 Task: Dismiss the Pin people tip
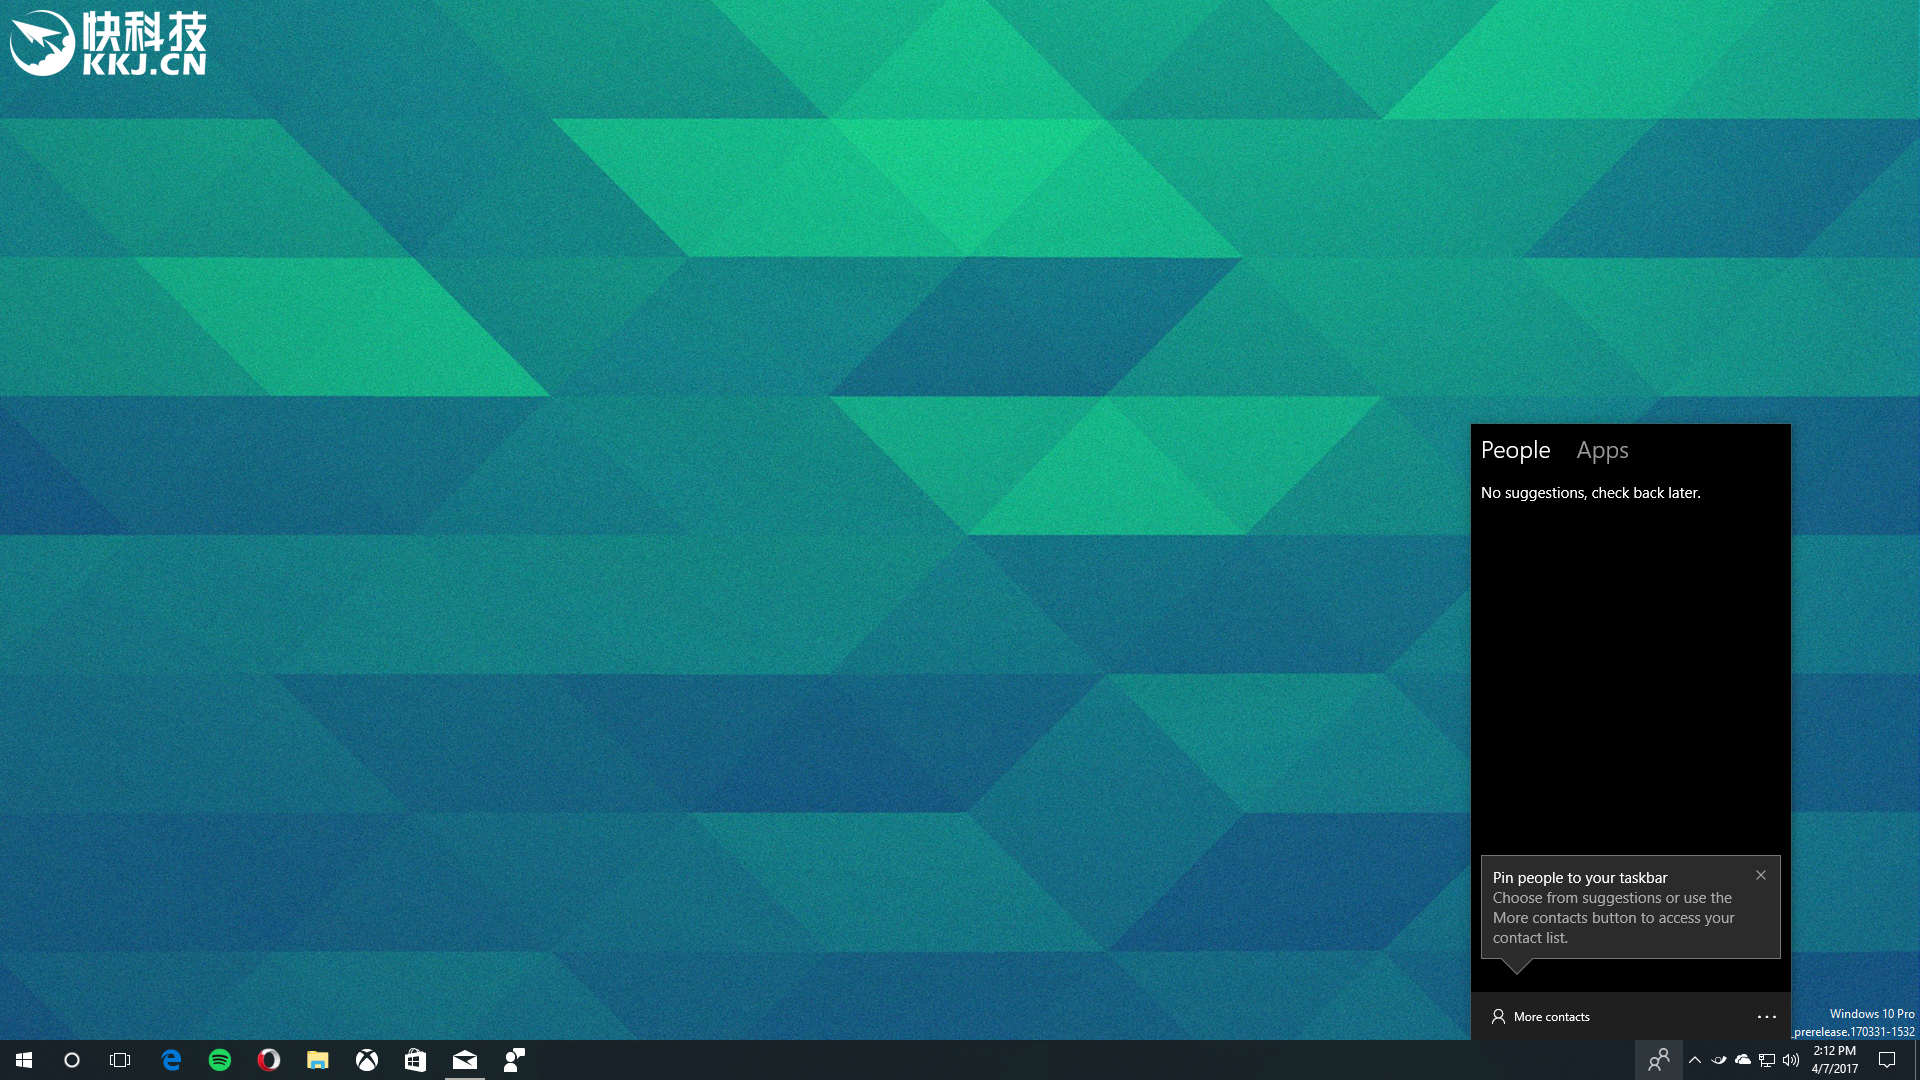click(x=1761, y=875)
